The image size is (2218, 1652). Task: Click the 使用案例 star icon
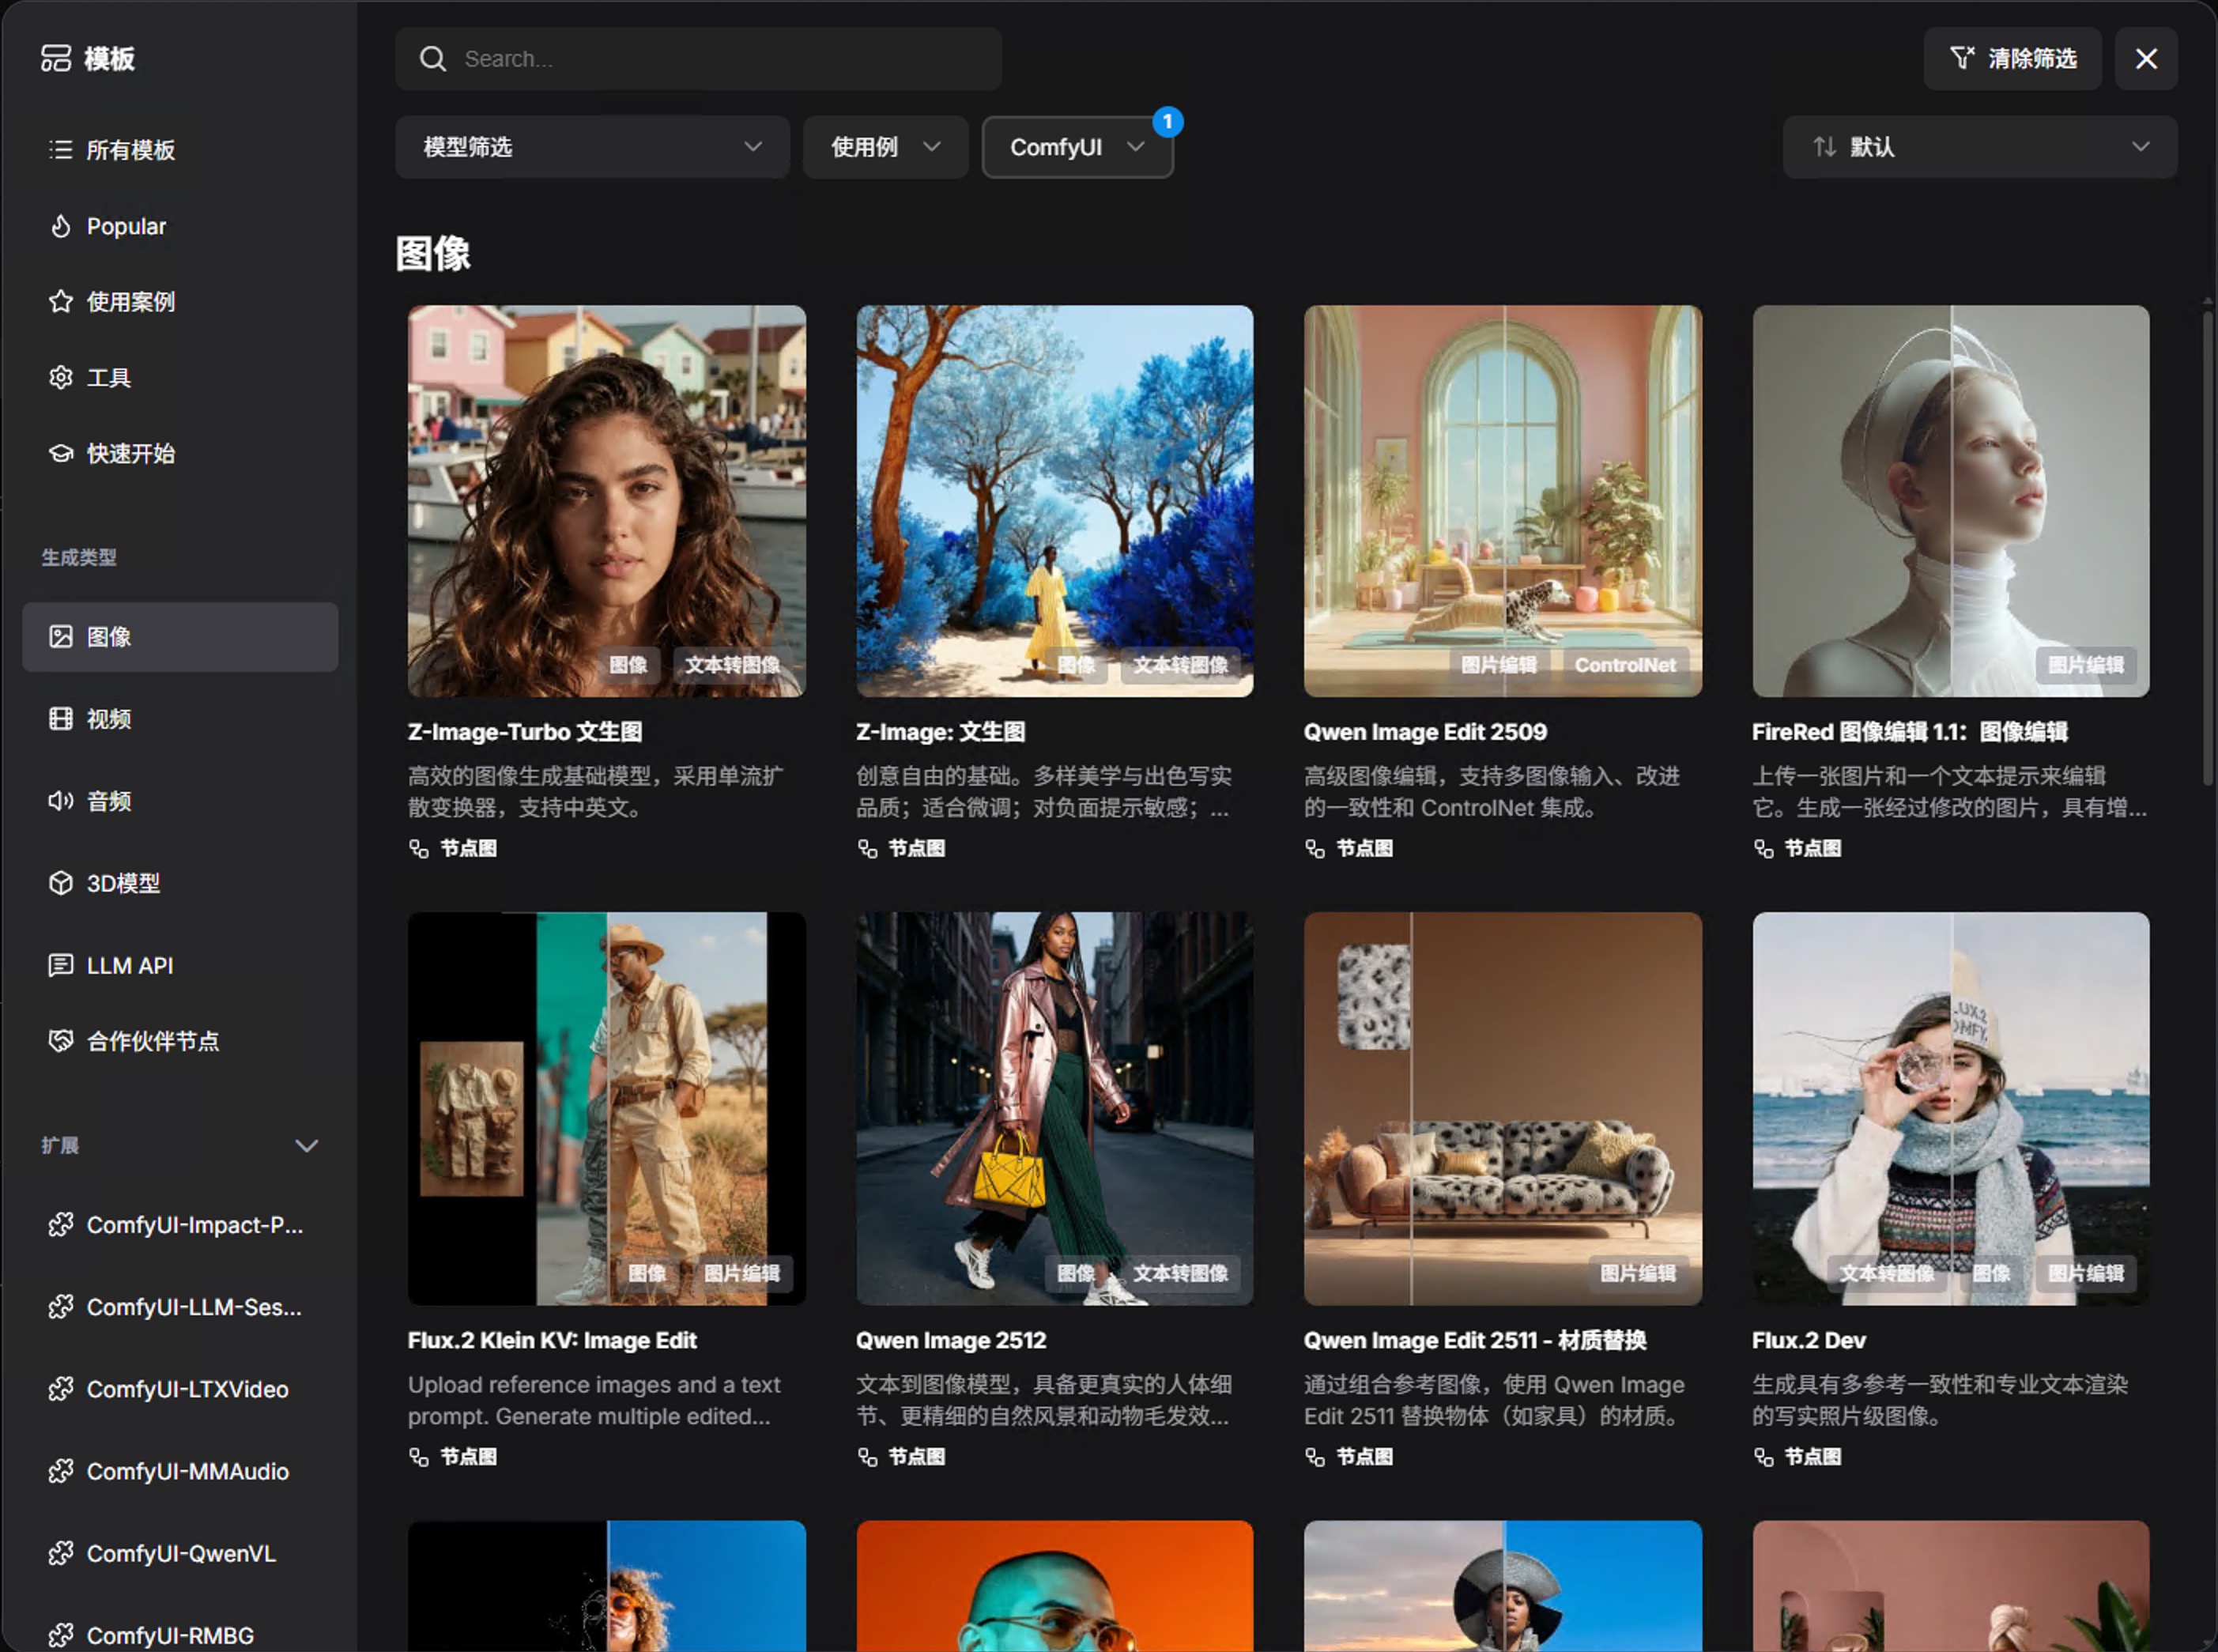point(61,301)
